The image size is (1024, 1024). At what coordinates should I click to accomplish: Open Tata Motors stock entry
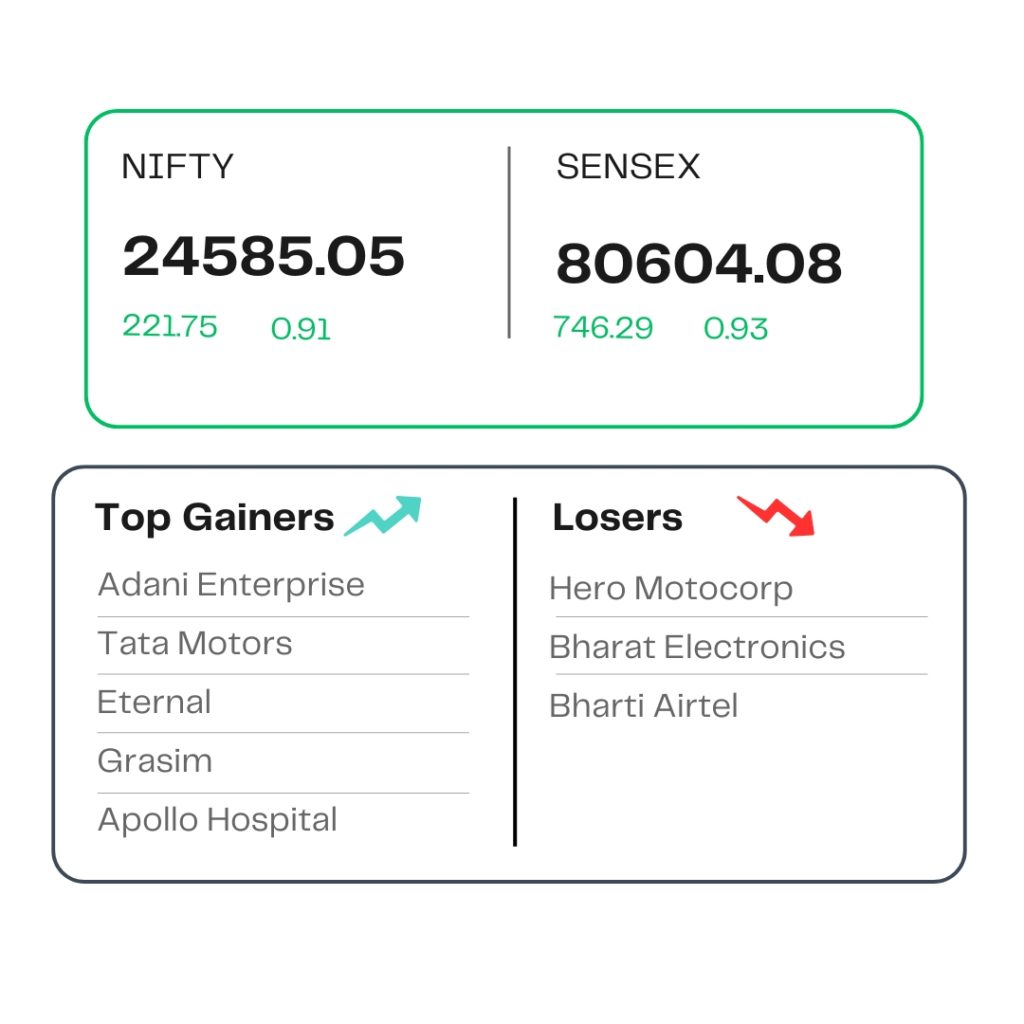pos(195,643)
